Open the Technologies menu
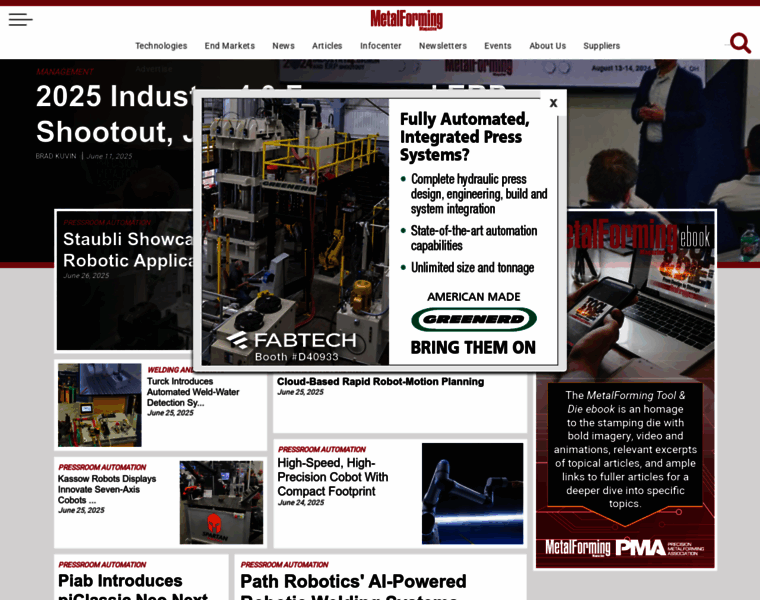The height and width of the screenshot is (600, 760). click(x=161, y=46)
